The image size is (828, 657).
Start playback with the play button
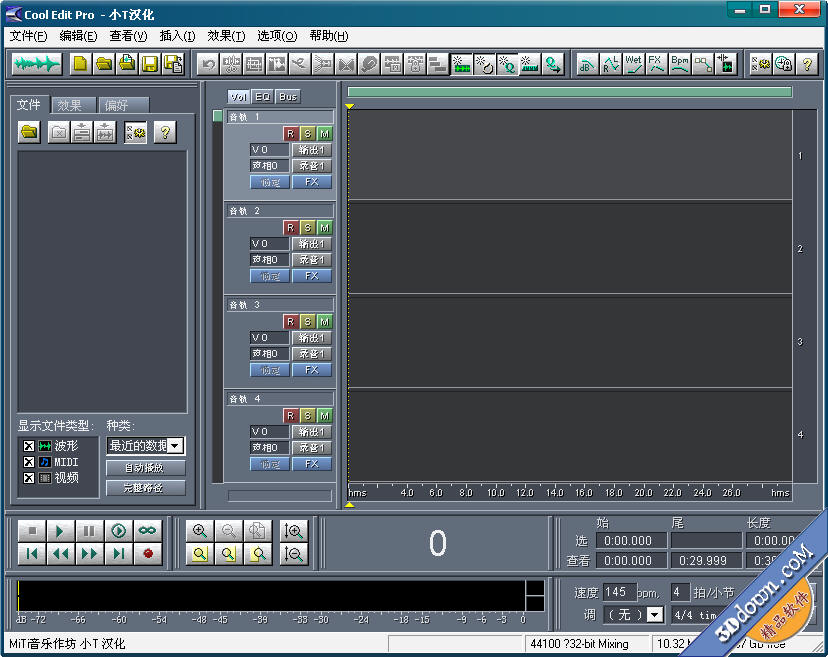coord(60,531)
